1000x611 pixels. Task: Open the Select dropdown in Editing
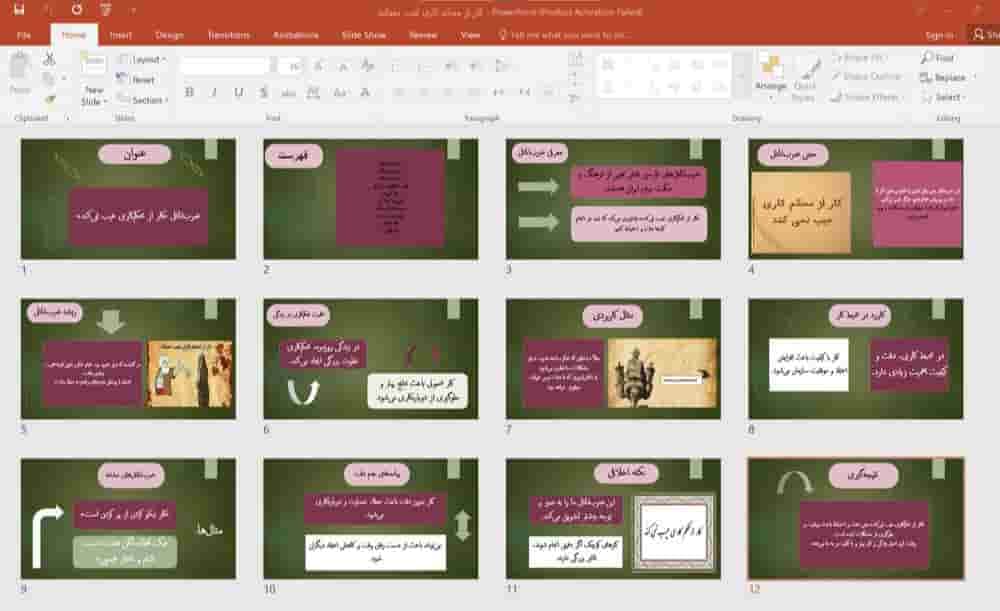click(x=943, y=97)
